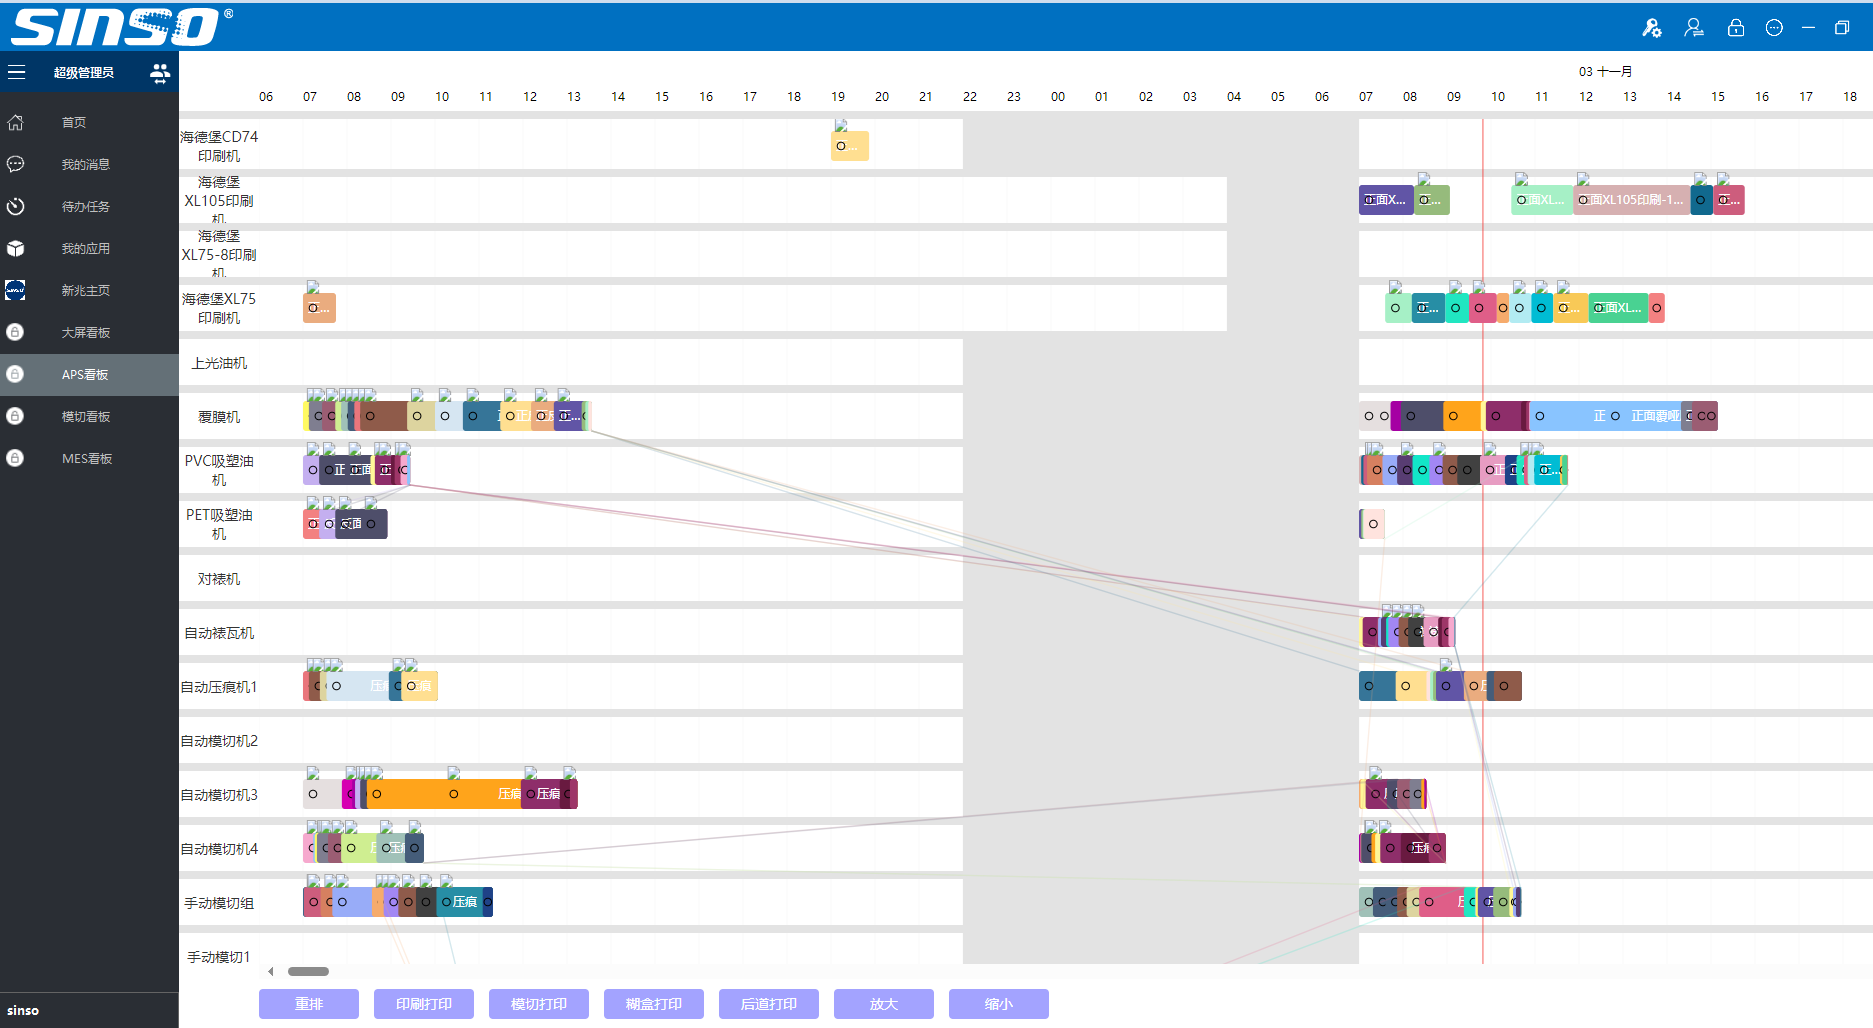The width and height of the screenshot is (1873, 1028).
Task: Click the 糊盒打印 button
Action: pyautogui.click(x=654, y=1004)
